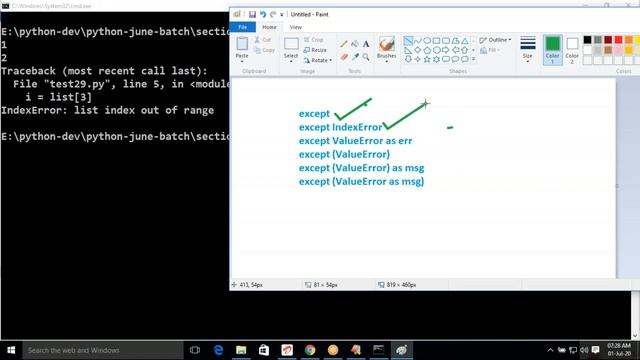This screenshot has width=640, height=360.
Task: Open the Rotate dropdown
Action: tap(318, 60)
